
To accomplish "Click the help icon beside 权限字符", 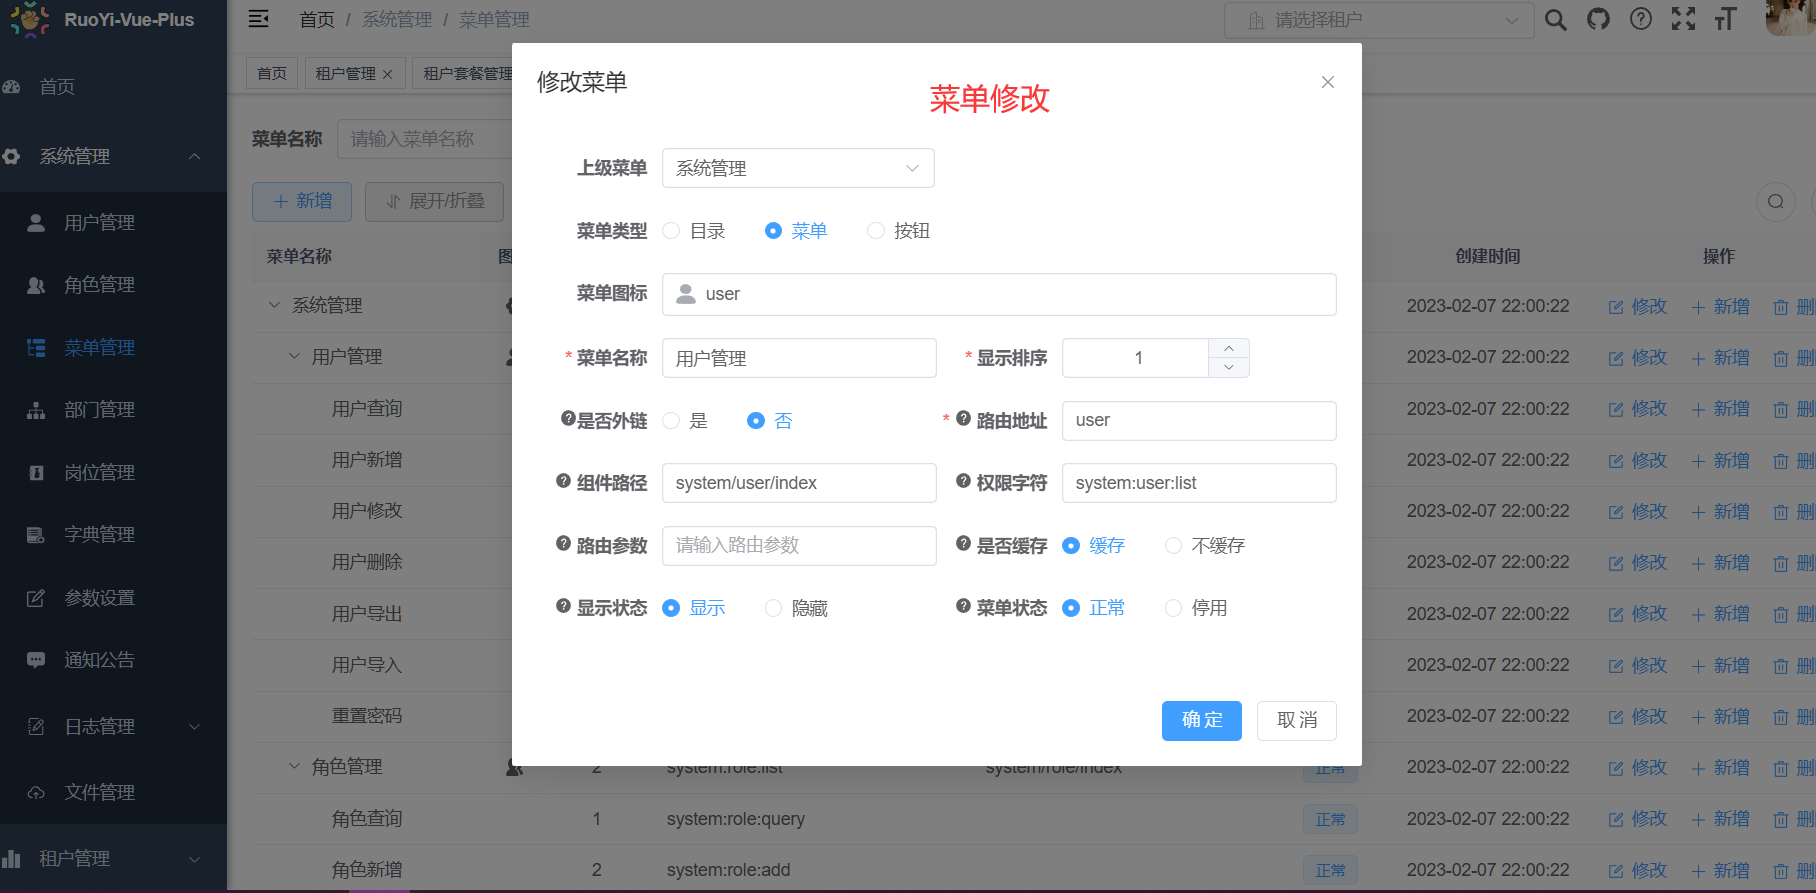I will (963, 481).
